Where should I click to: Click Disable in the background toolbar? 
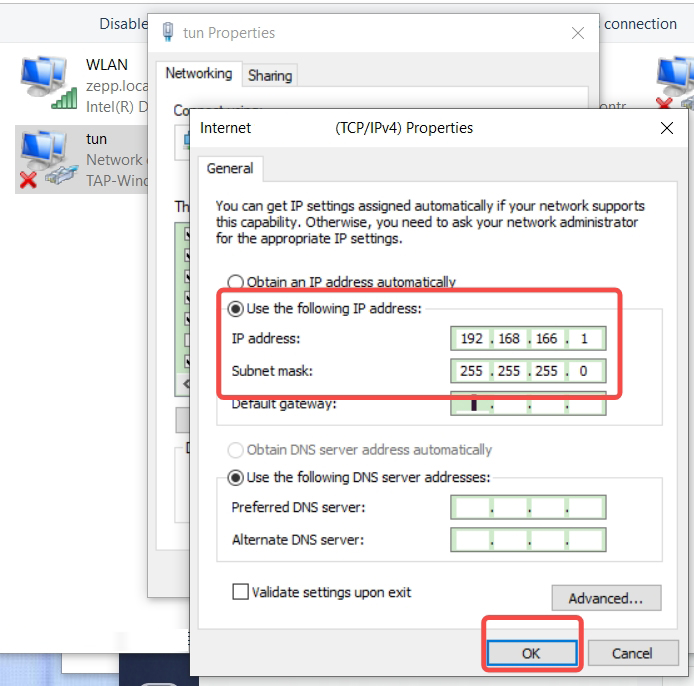pos(123,23)
